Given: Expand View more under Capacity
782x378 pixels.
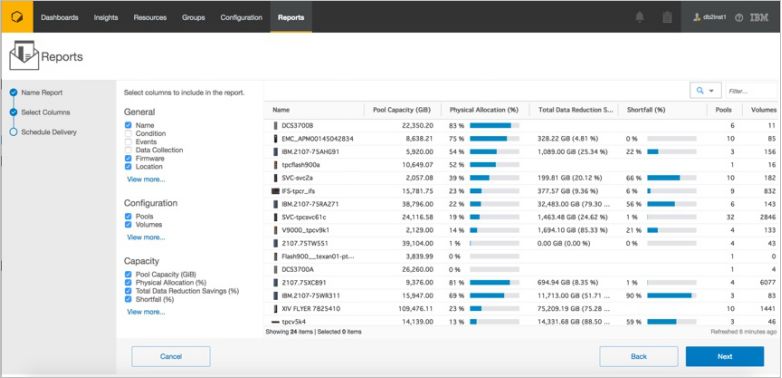Looking at the screenshot, I should (x=146, y=312).
